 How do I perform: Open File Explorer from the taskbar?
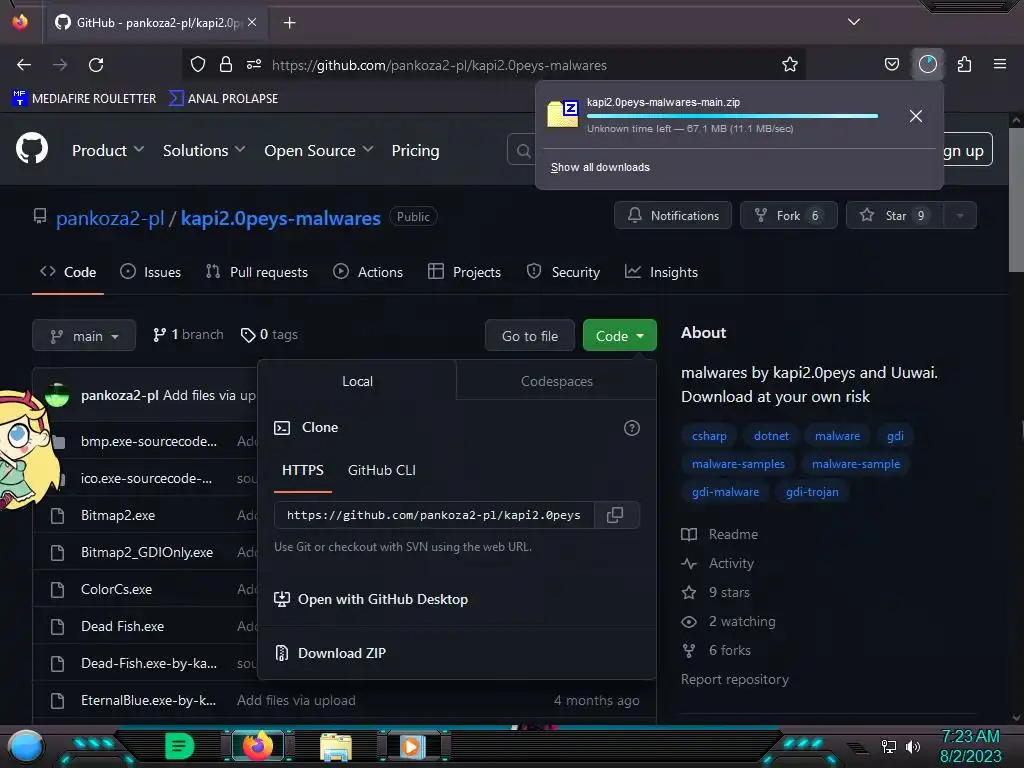click(336, 746)
